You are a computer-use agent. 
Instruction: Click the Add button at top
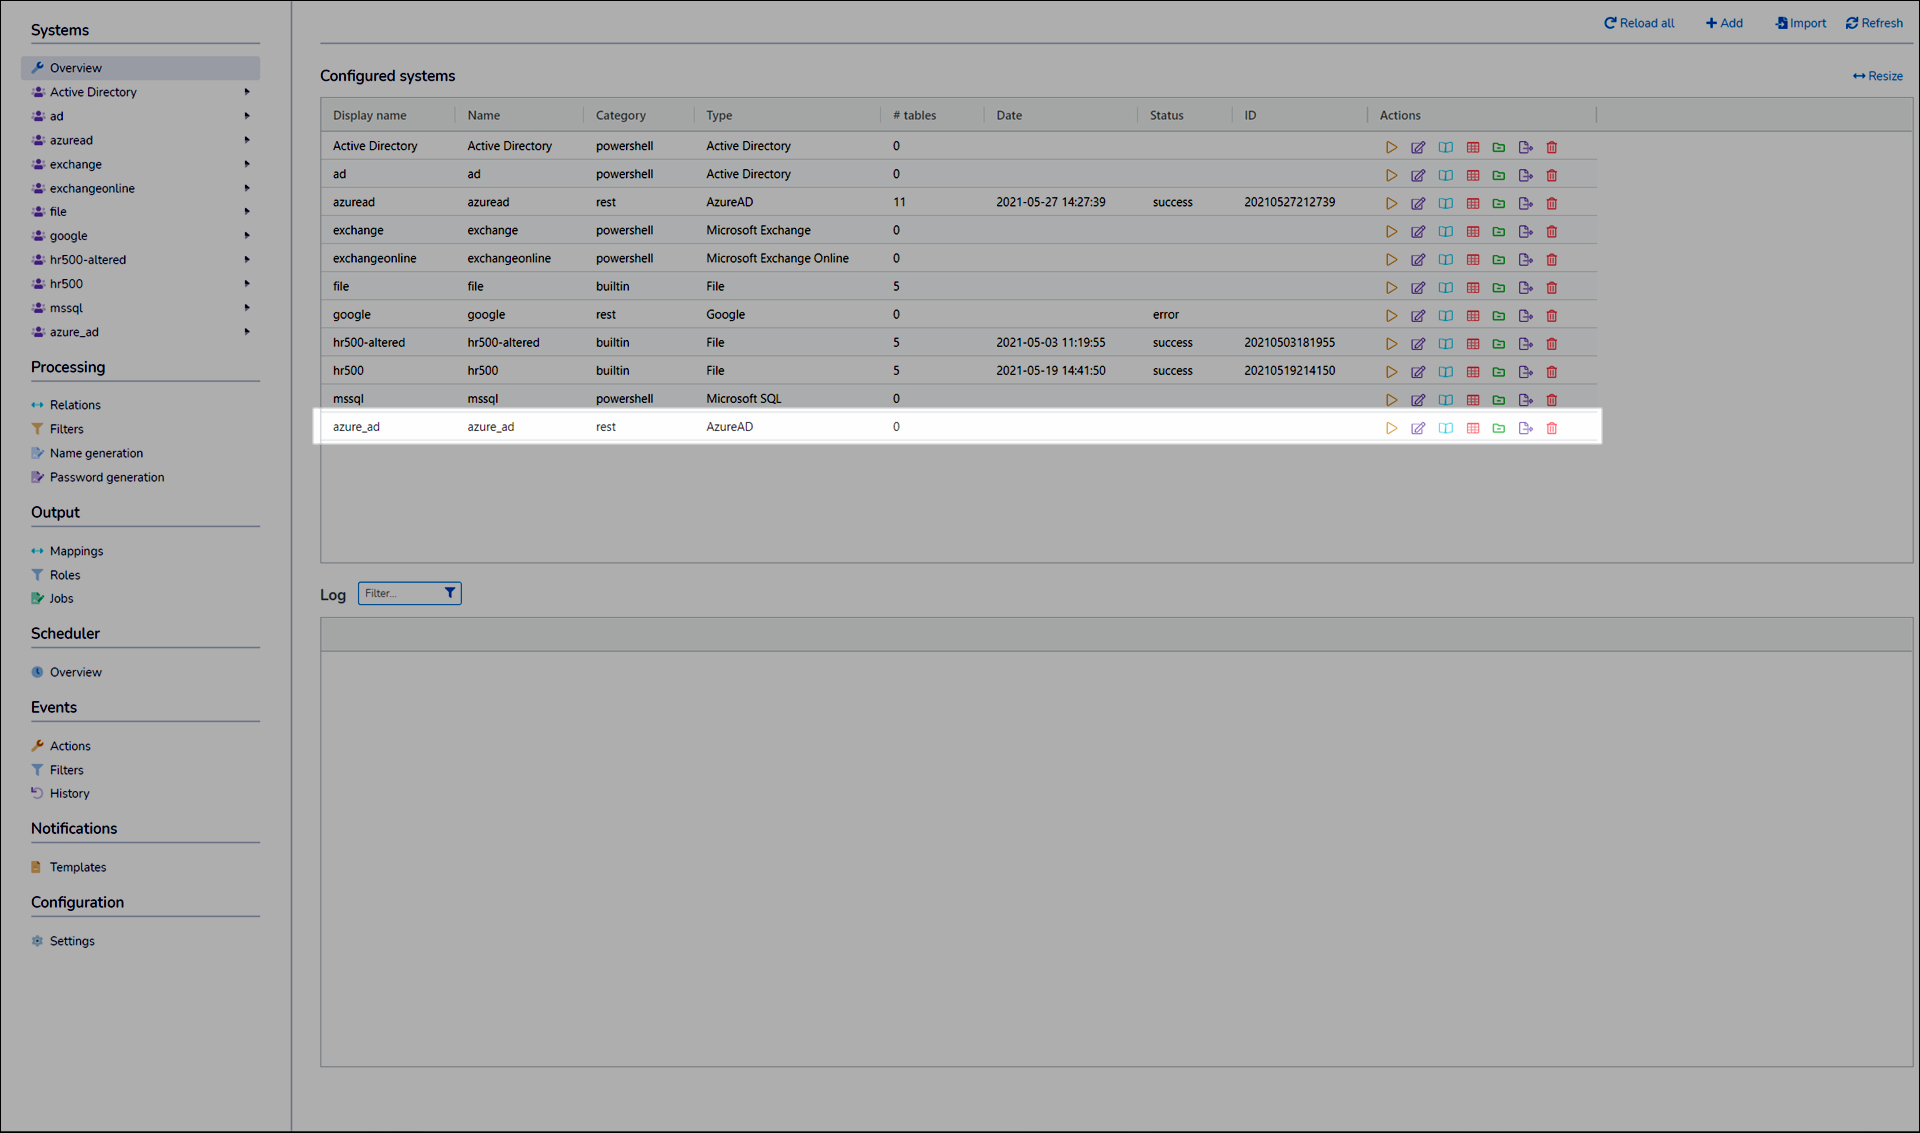tap(1724, 23)
